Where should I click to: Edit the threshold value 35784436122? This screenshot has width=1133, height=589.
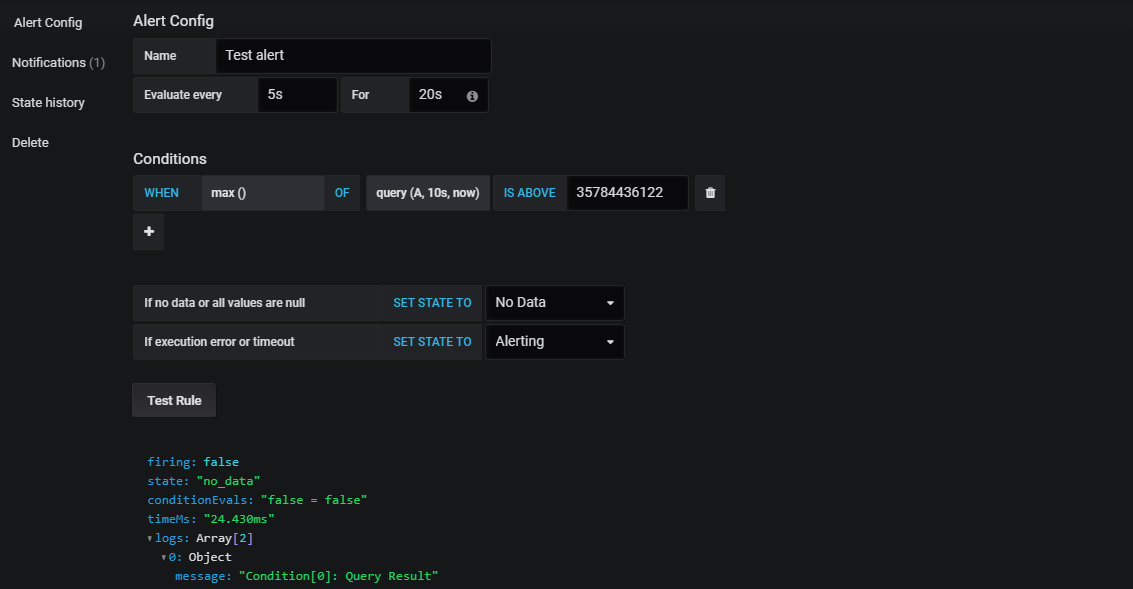click(627, 193)
